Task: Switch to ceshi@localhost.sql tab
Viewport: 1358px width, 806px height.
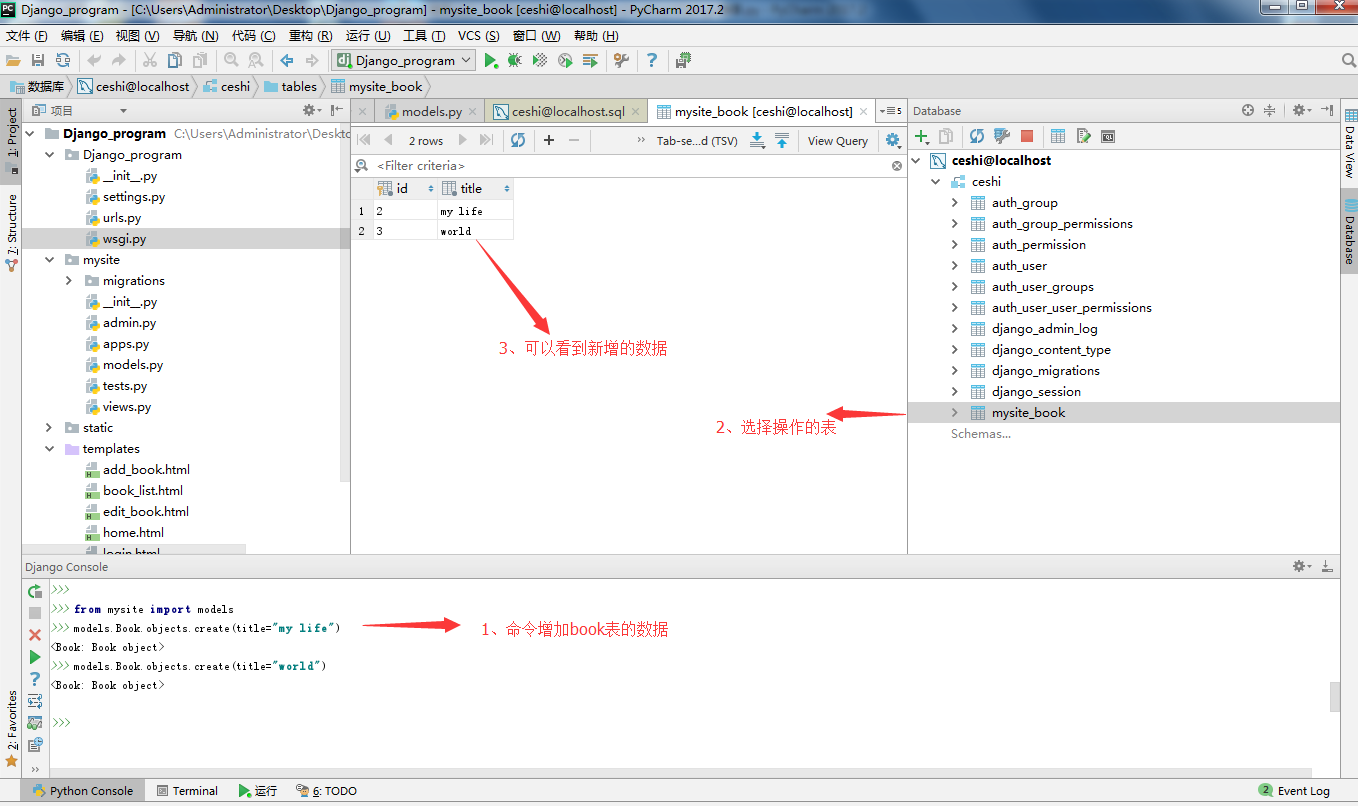Action: [x=567, y=111]
